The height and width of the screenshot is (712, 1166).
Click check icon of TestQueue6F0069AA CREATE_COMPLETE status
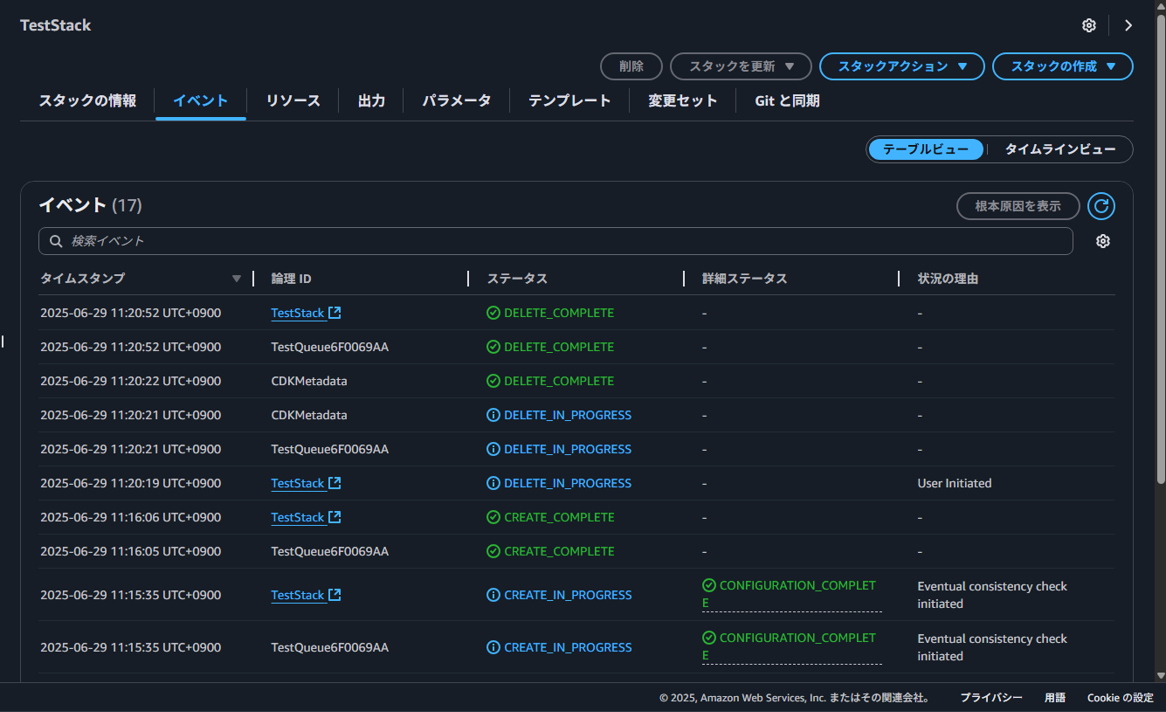493,551
